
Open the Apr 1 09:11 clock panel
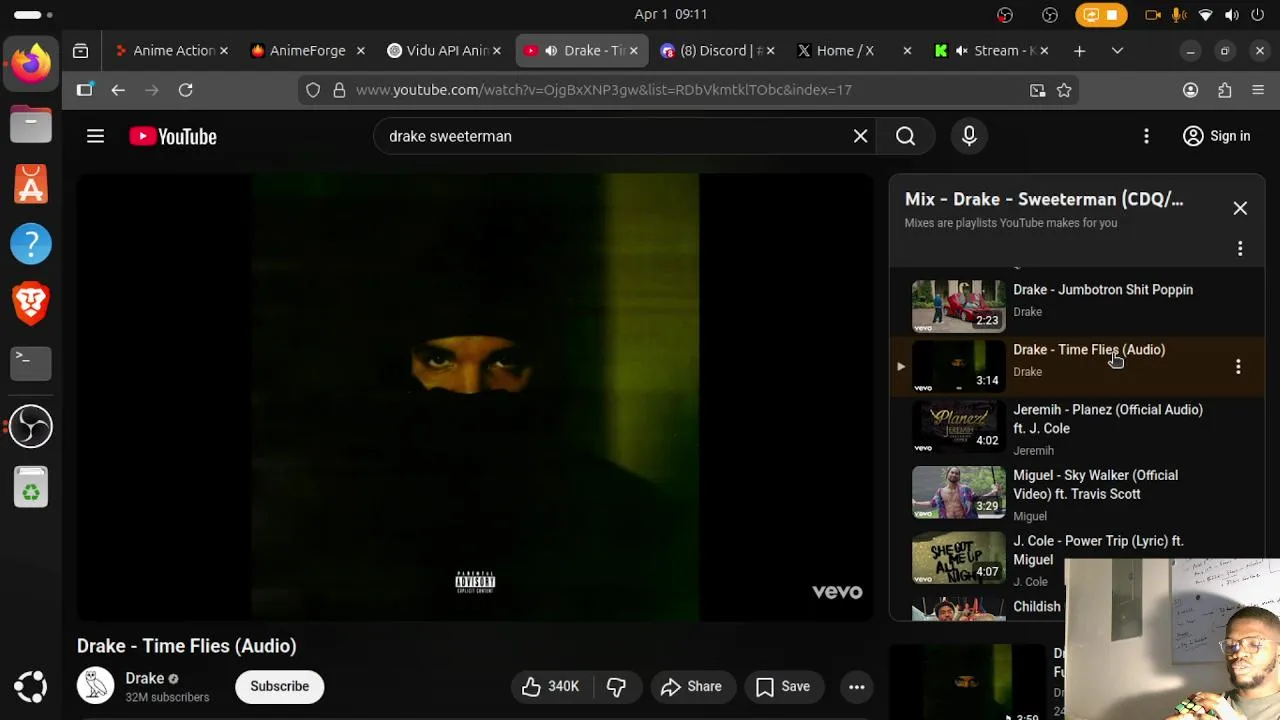[671, 14]
